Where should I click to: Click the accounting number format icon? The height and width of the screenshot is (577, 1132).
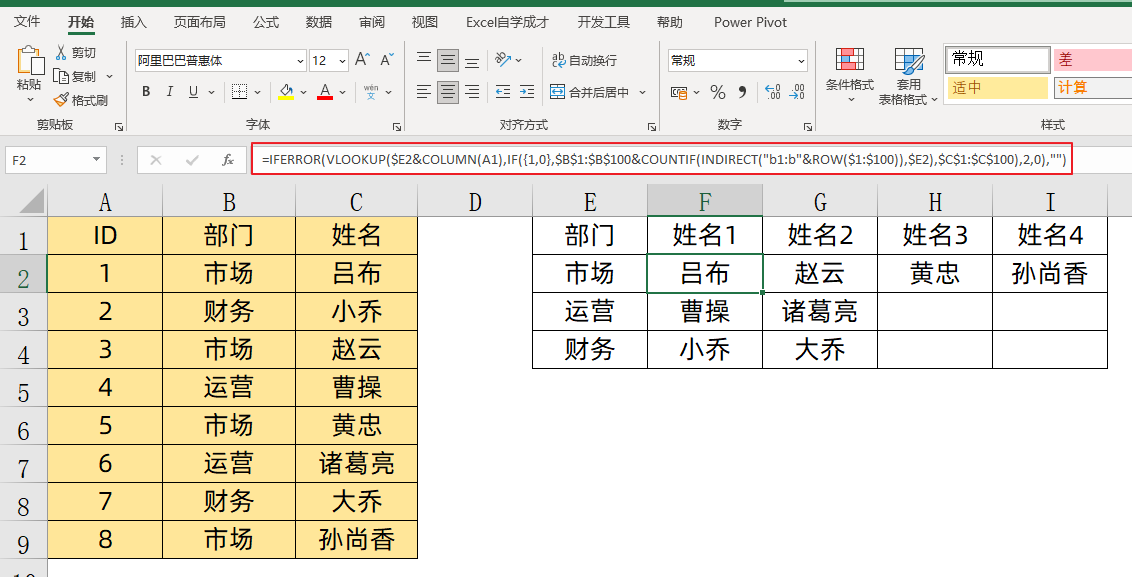tap(679, 92)
